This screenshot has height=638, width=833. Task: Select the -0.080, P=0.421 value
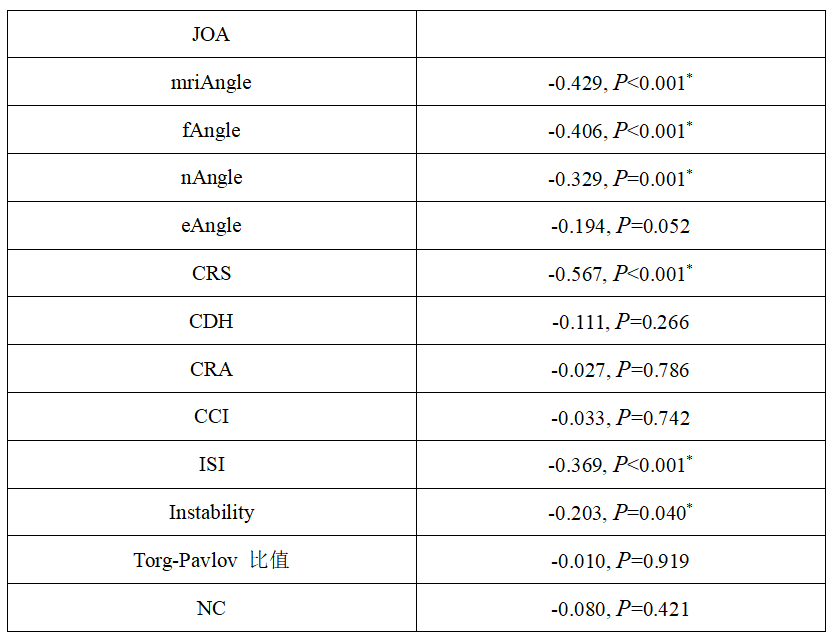(620, 608)
